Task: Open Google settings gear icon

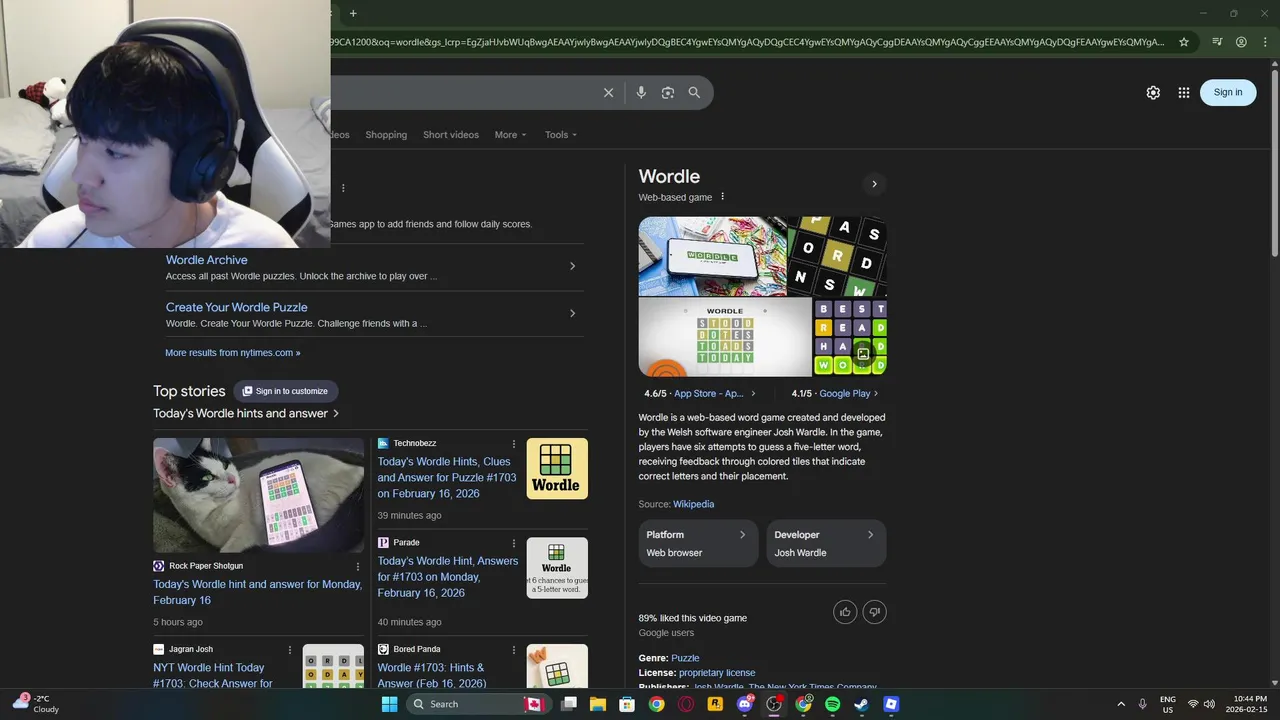Action: click(1153, 92)
